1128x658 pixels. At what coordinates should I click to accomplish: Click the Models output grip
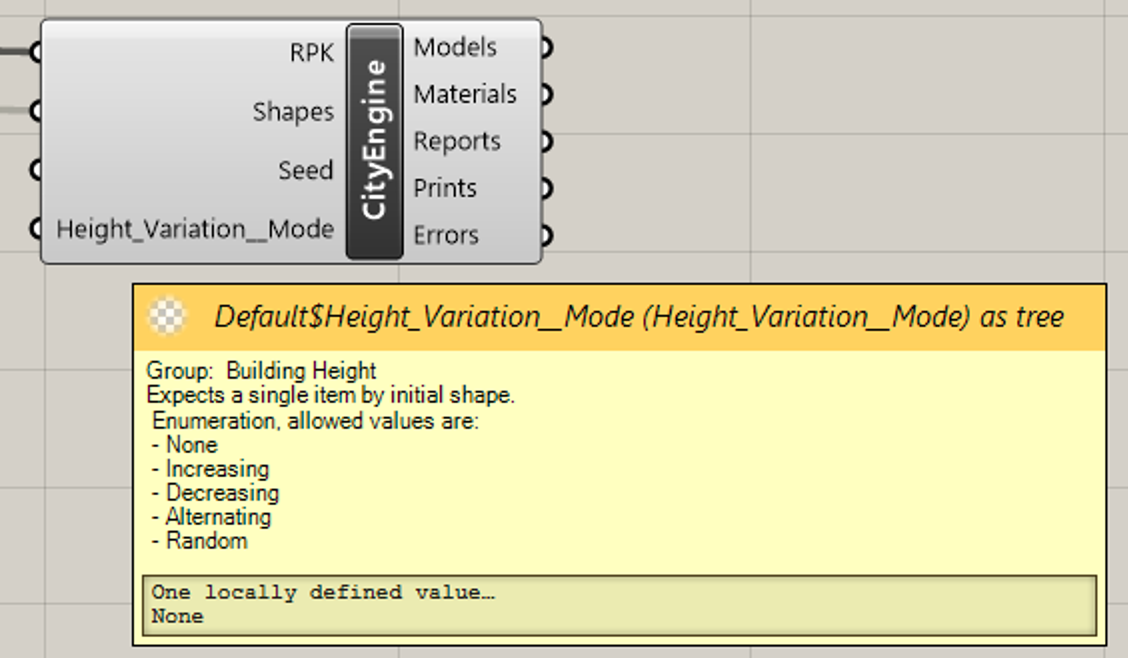coord(546,47)
